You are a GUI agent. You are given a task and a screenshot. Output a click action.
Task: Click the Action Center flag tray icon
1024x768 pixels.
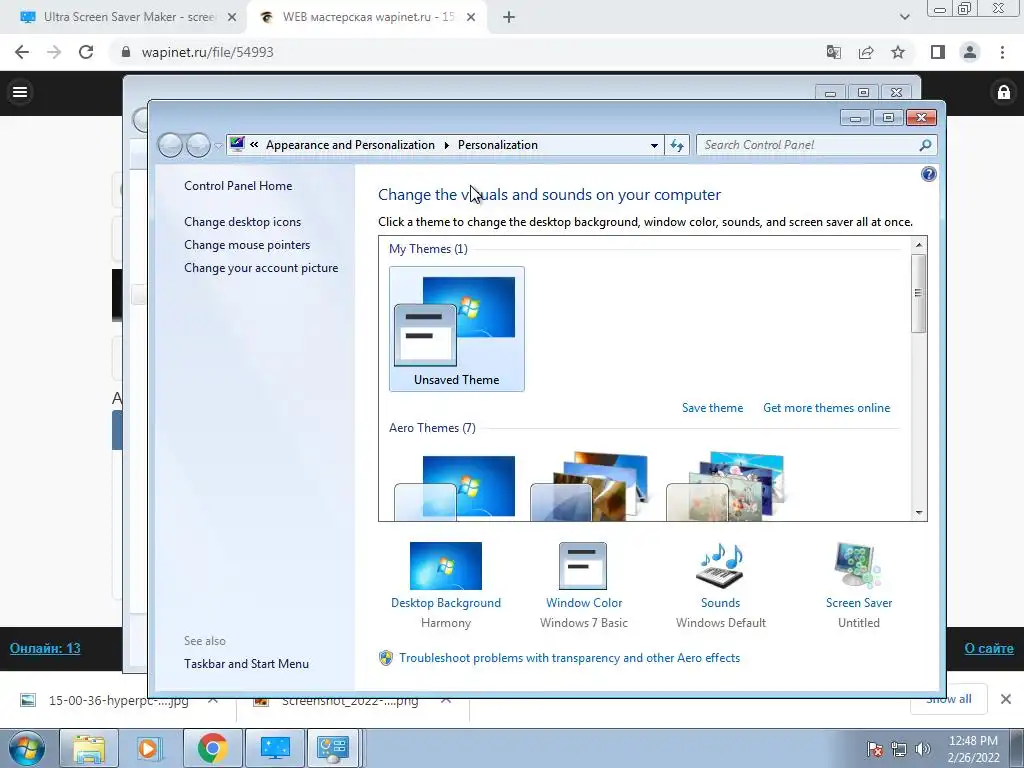click(875, 749)
